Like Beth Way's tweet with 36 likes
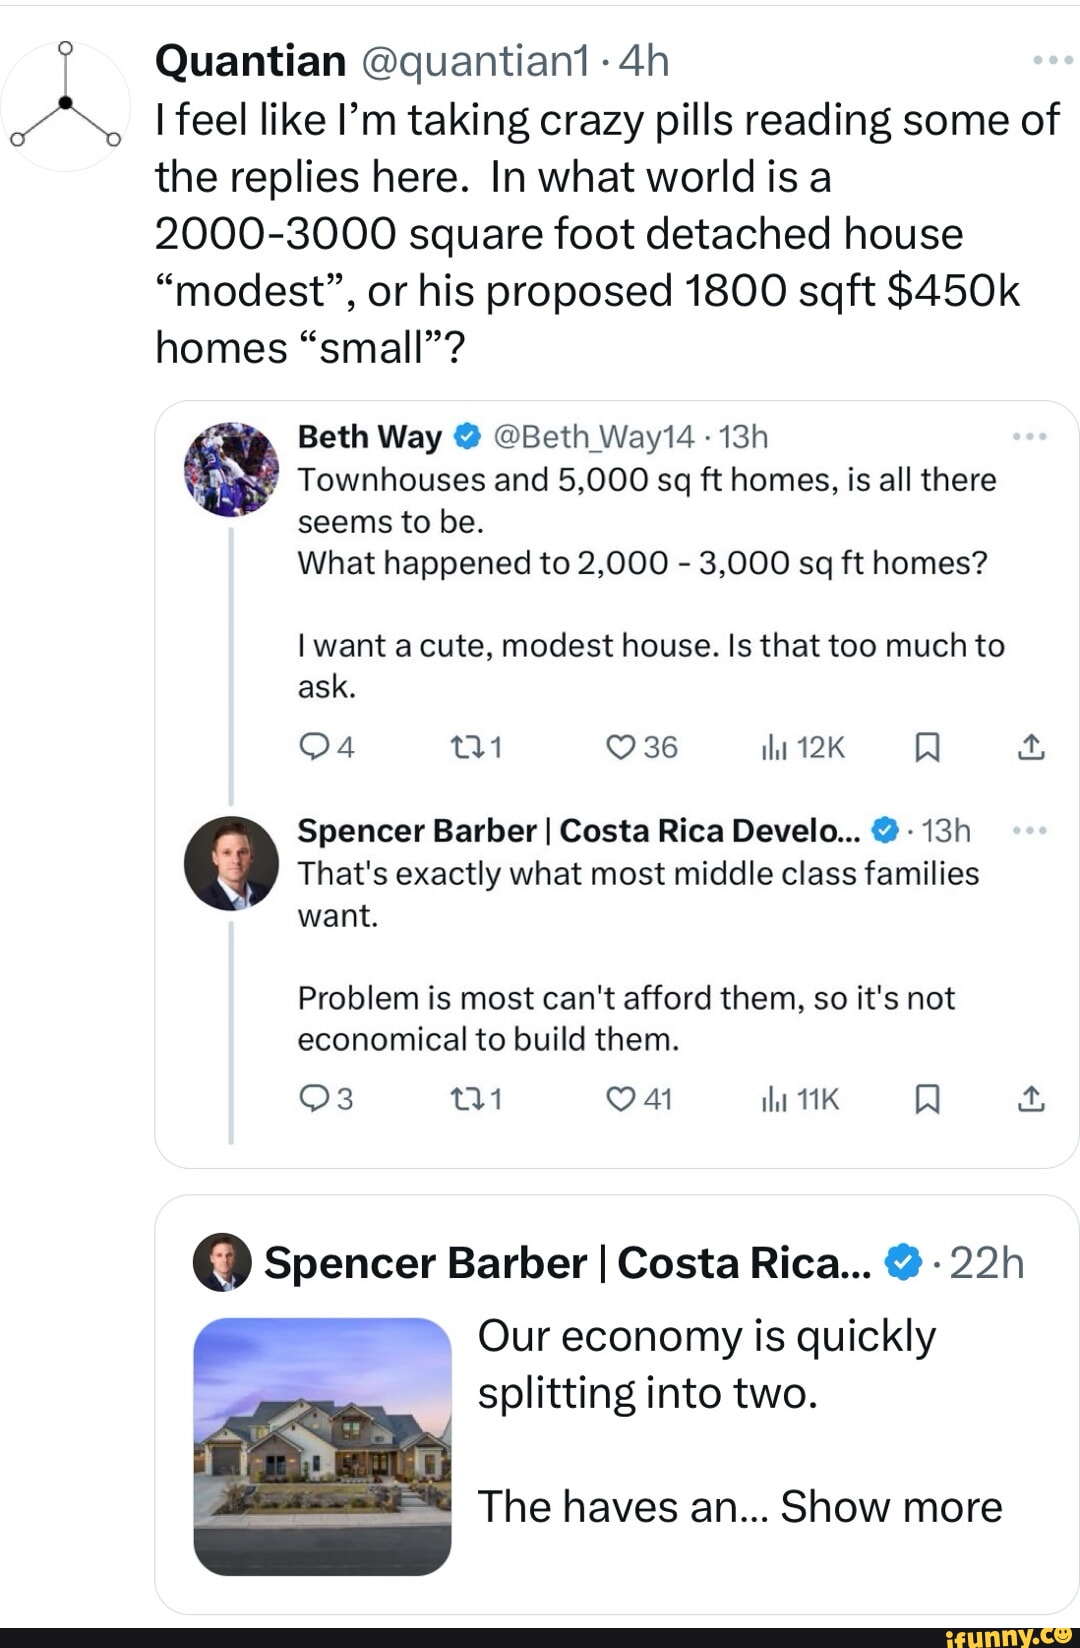 [x=621, y=747]
